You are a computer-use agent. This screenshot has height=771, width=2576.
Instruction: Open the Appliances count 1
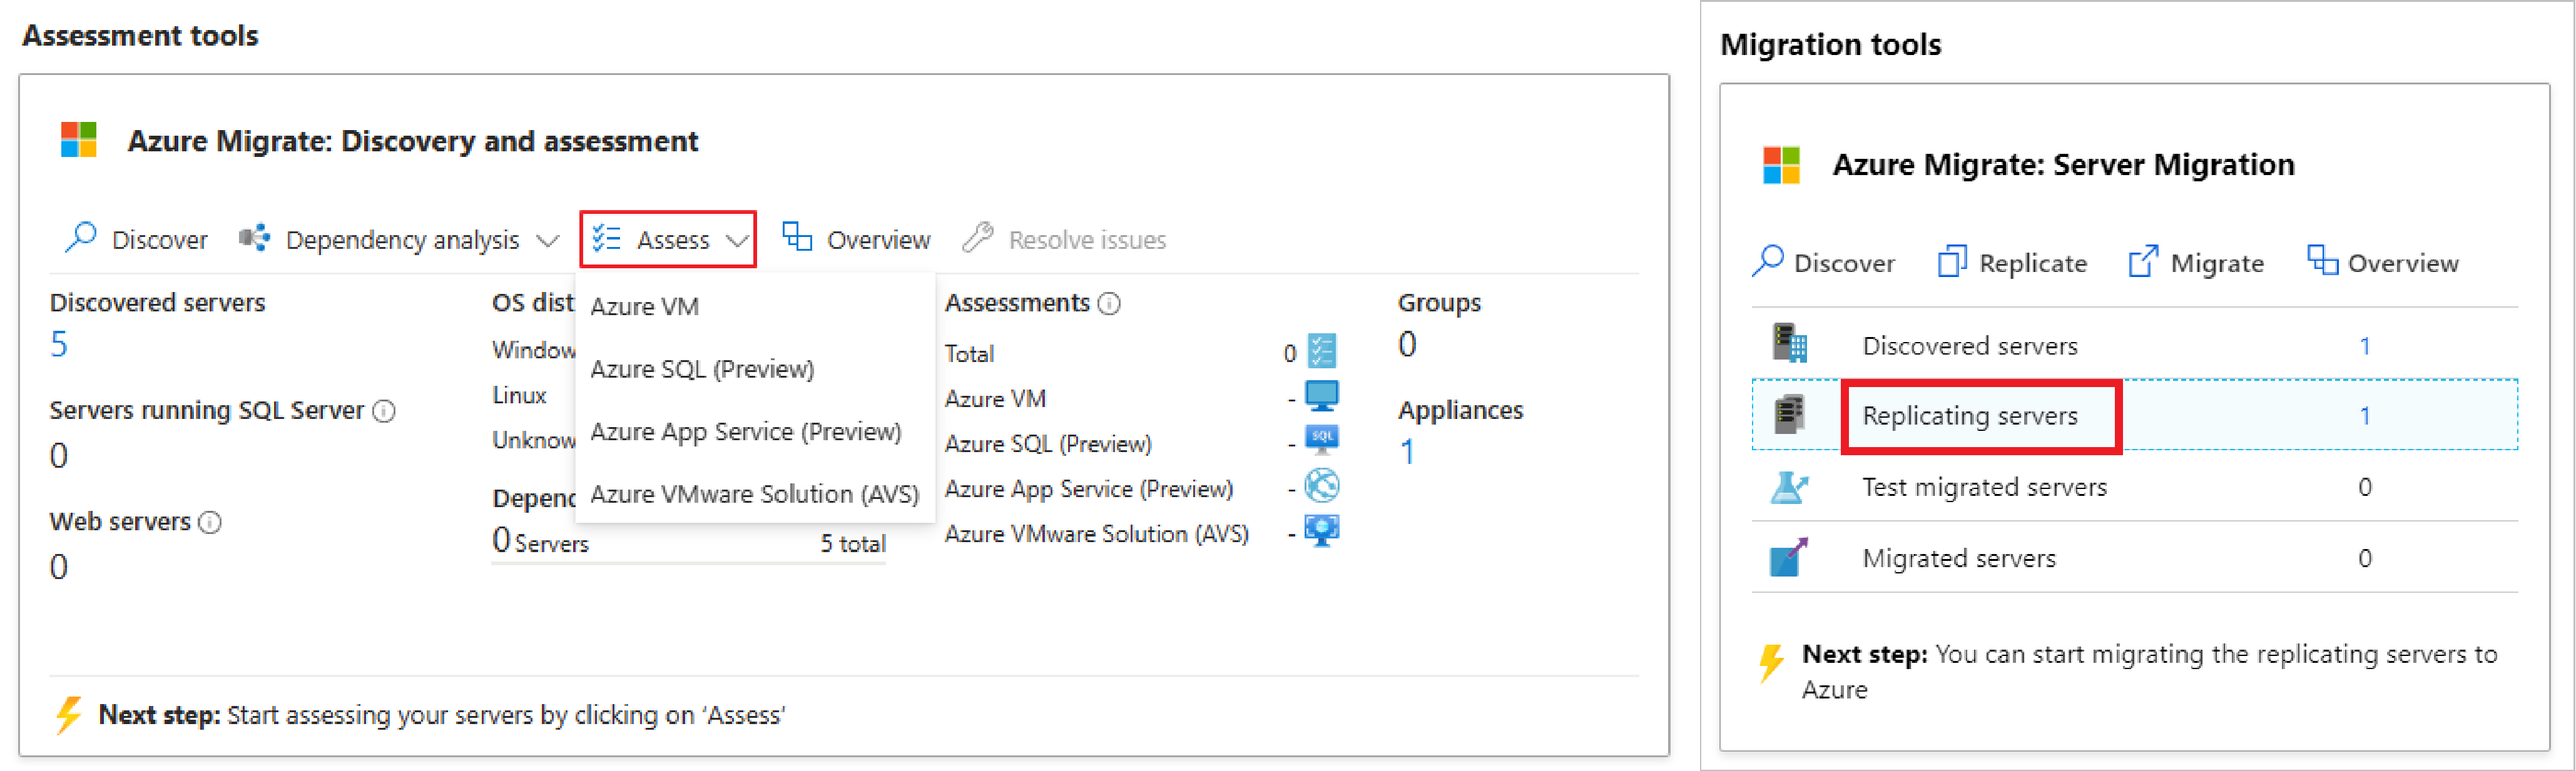(x=1407, y=452)
